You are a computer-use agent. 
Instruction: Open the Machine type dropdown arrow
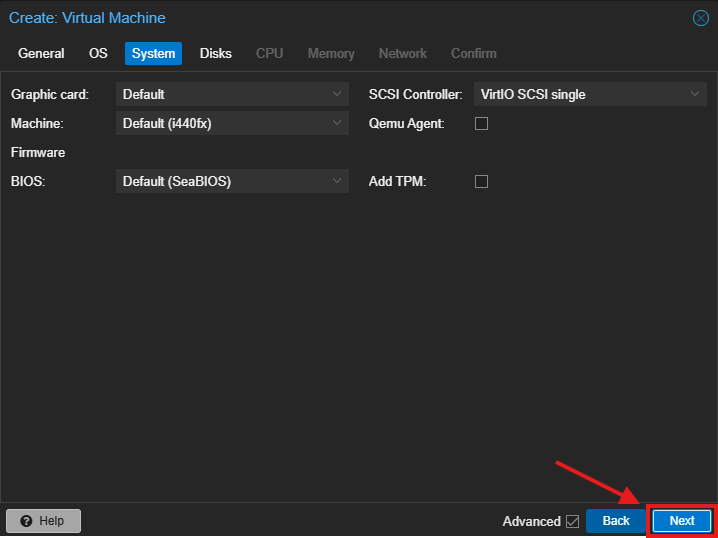click(x=337, y=123)
